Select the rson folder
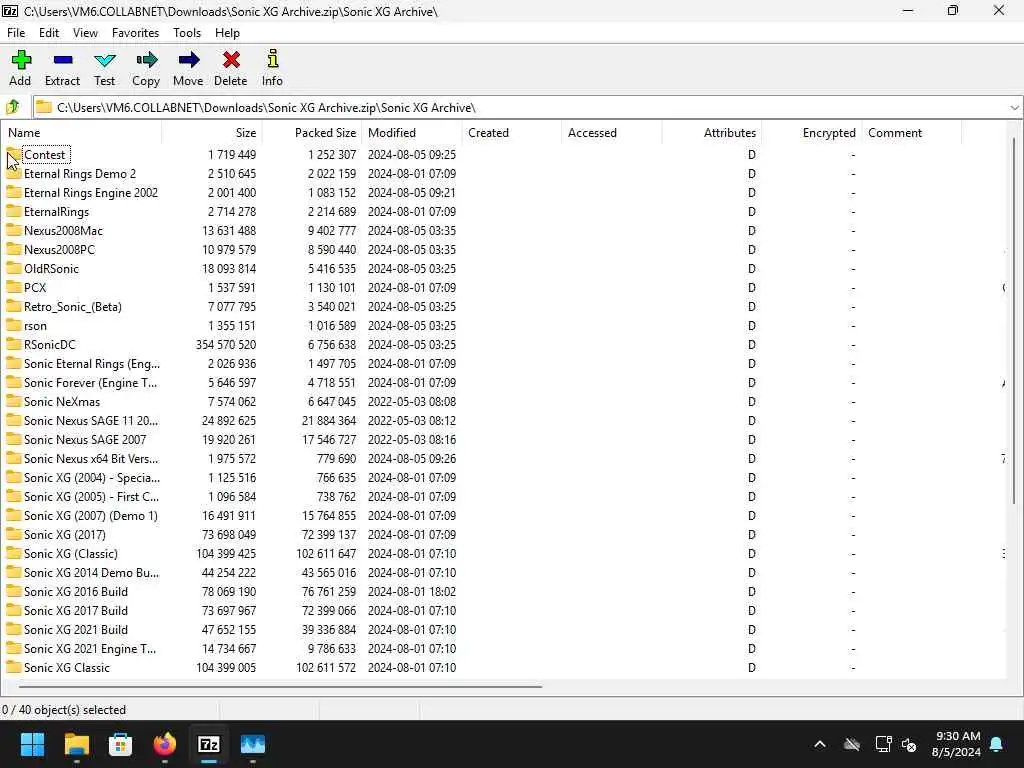The image size is (1024, 768). pyautogui.click(x=35, y=325)
